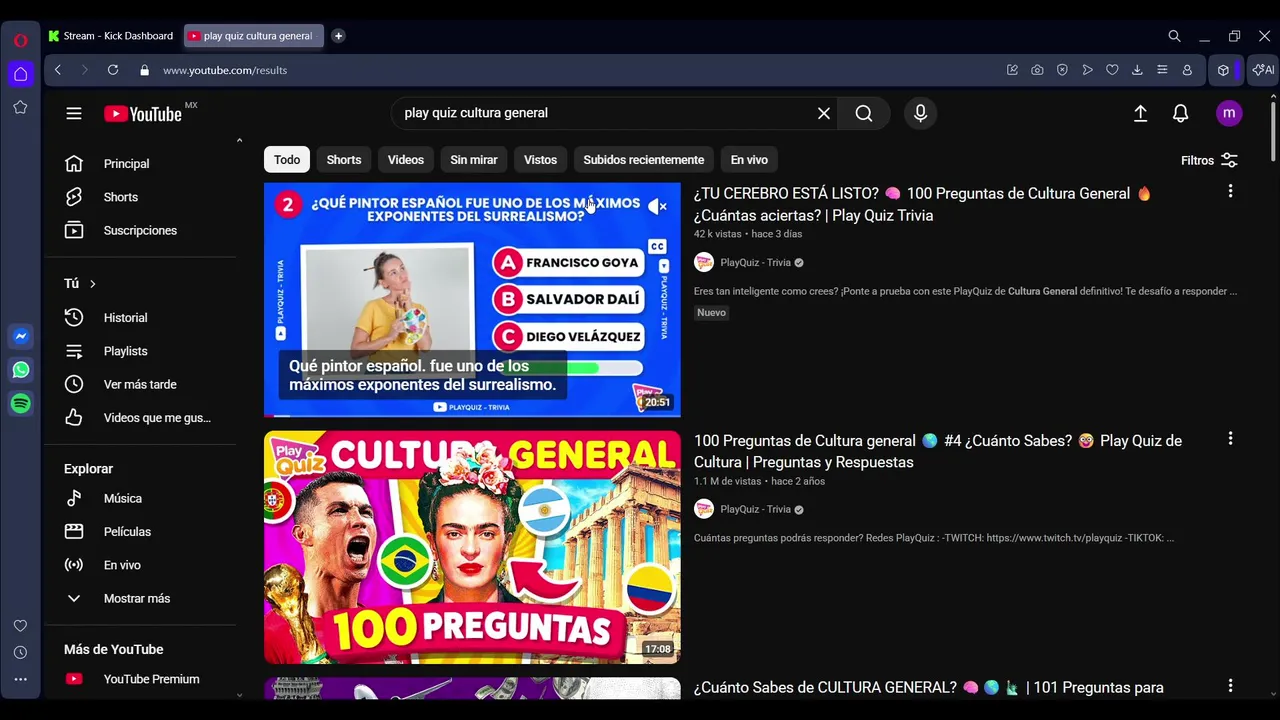The width and height of the screenshot is (1280, 720).
Task: Open the YouTube hamburger guide menu
Action: [74, 114]
